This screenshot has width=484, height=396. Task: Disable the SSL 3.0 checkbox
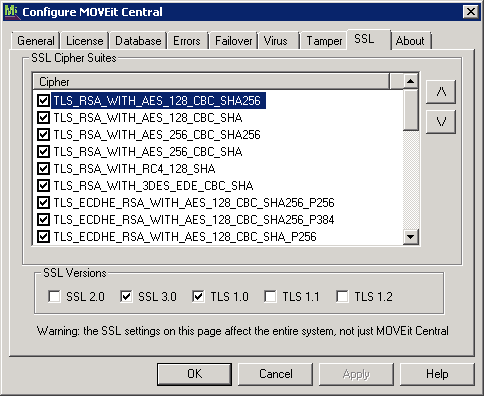tap(126, 296)
